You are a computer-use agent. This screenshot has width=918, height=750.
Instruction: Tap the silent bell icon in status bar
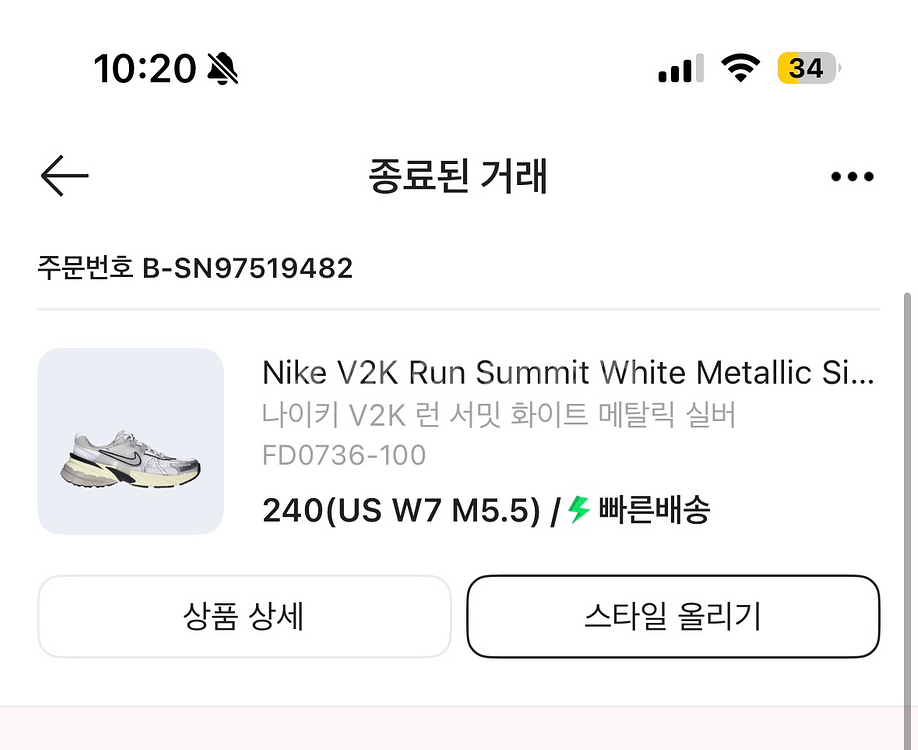pyautogui.click(x=224, y=69)
